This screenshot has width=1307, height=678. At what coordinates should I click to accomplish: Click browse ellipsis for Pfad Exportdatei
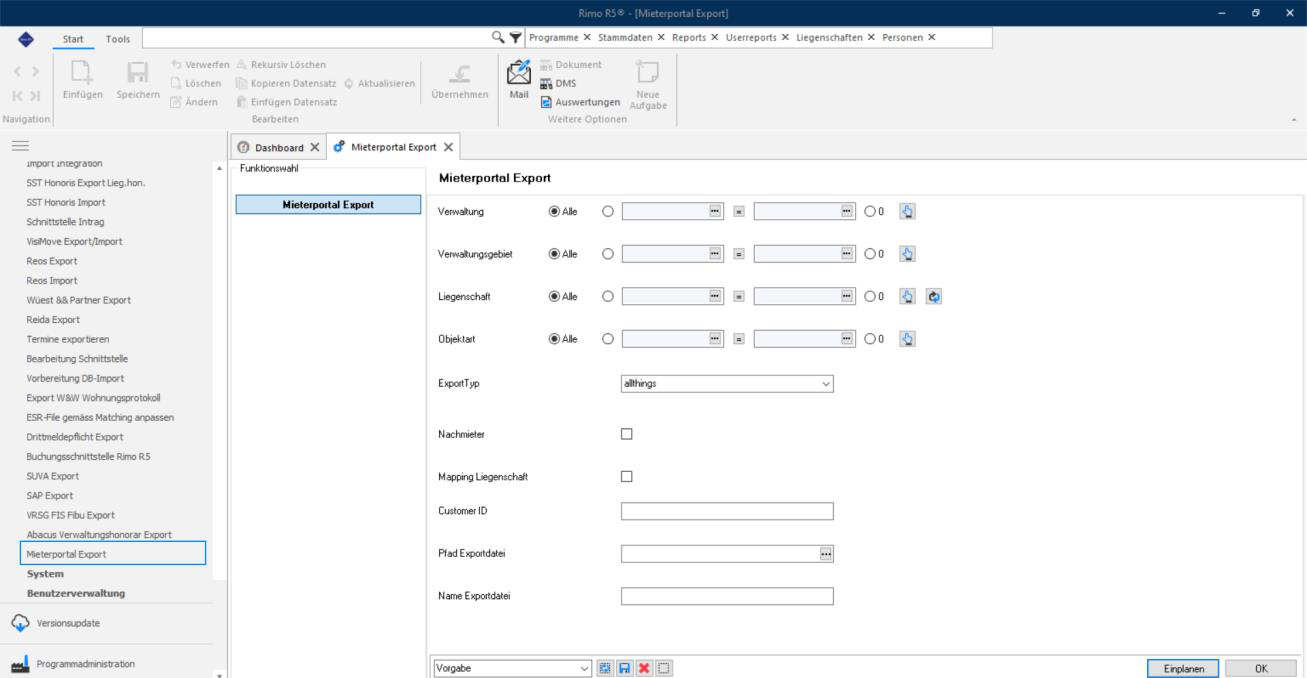click(x=826, y=554)
